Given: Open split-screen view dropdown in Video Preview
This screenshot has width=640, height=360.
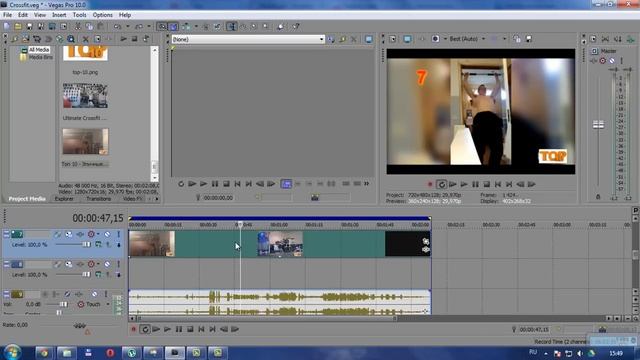Looking at the screenshot, I should [504, 39].
